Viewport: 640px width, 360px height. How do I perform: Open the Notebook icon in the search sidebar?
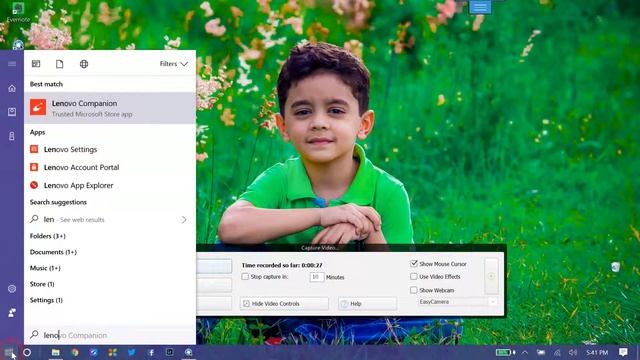tap(12, 112)
